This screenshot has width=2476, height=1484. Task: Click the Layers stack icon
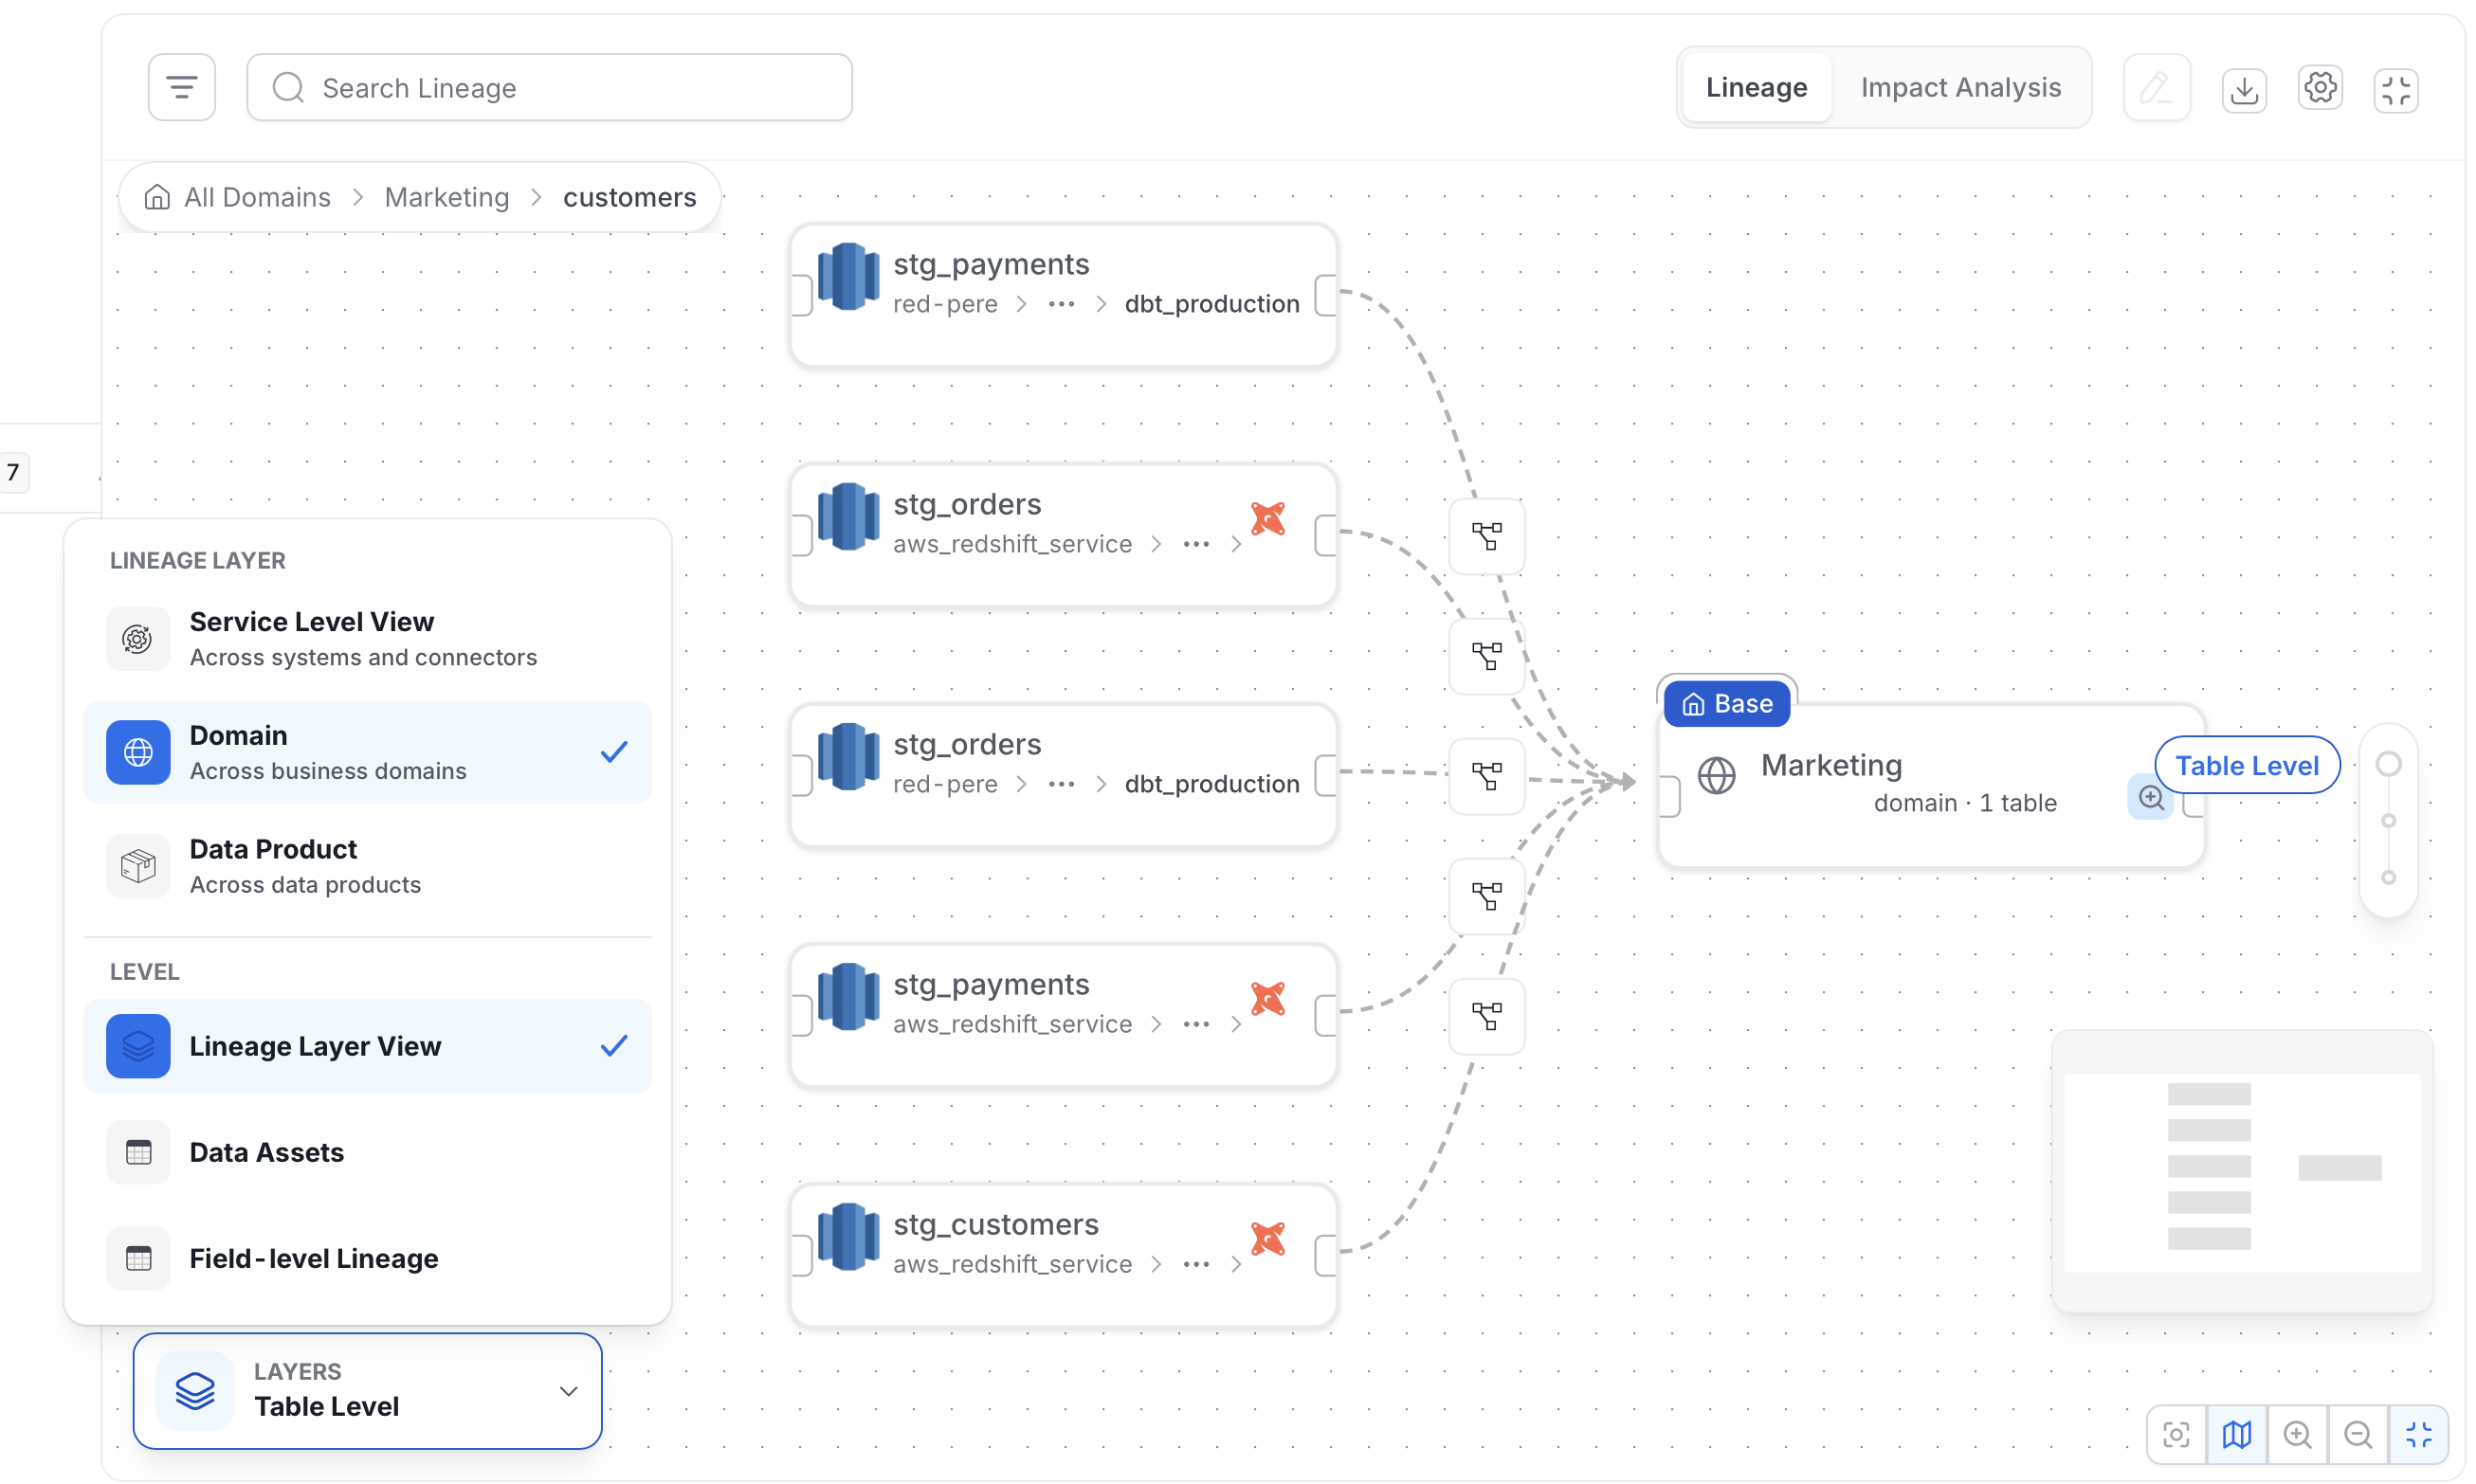point(195,1390)
